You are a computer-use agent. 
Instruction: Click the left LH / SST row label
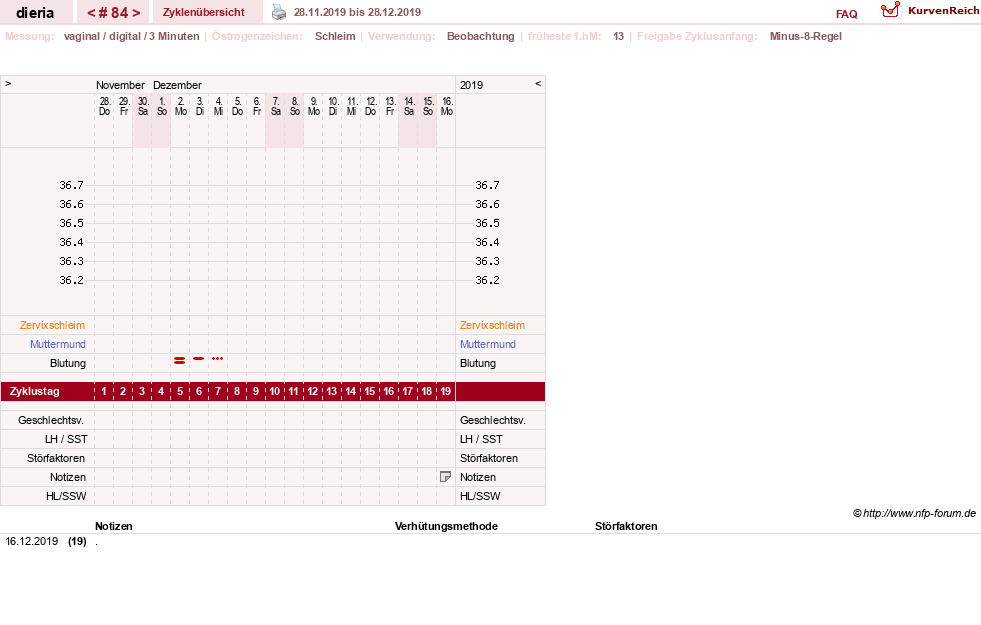[66, 439]
